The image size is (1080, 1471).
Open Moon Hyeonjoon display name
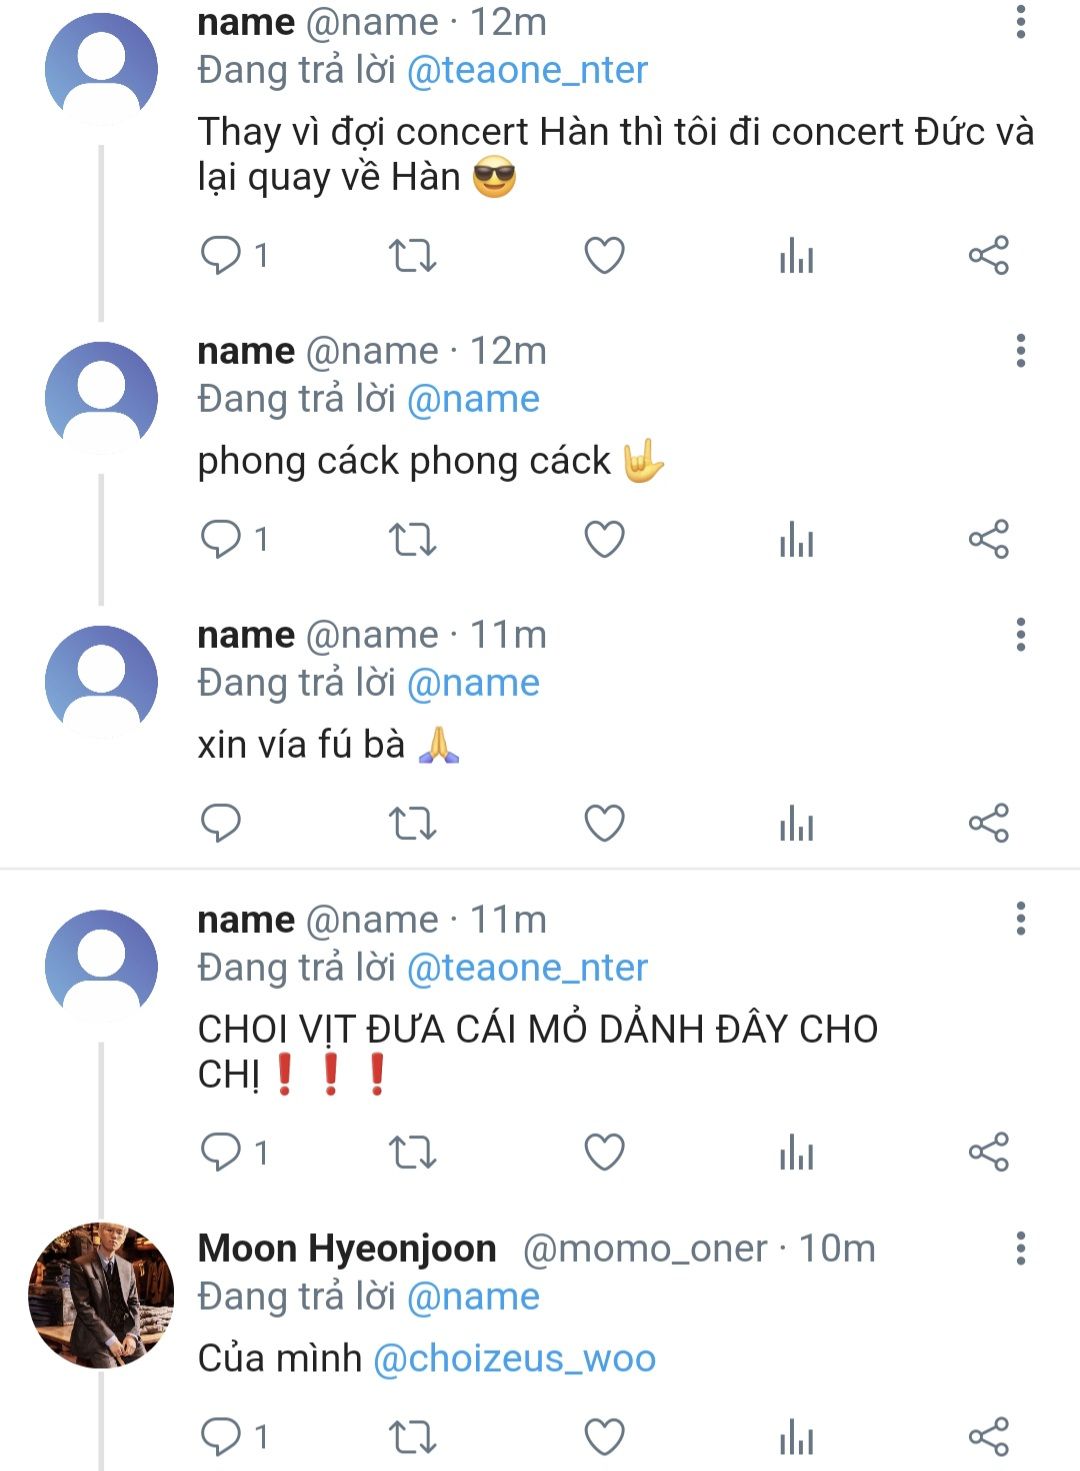[x=347, y=1248]
